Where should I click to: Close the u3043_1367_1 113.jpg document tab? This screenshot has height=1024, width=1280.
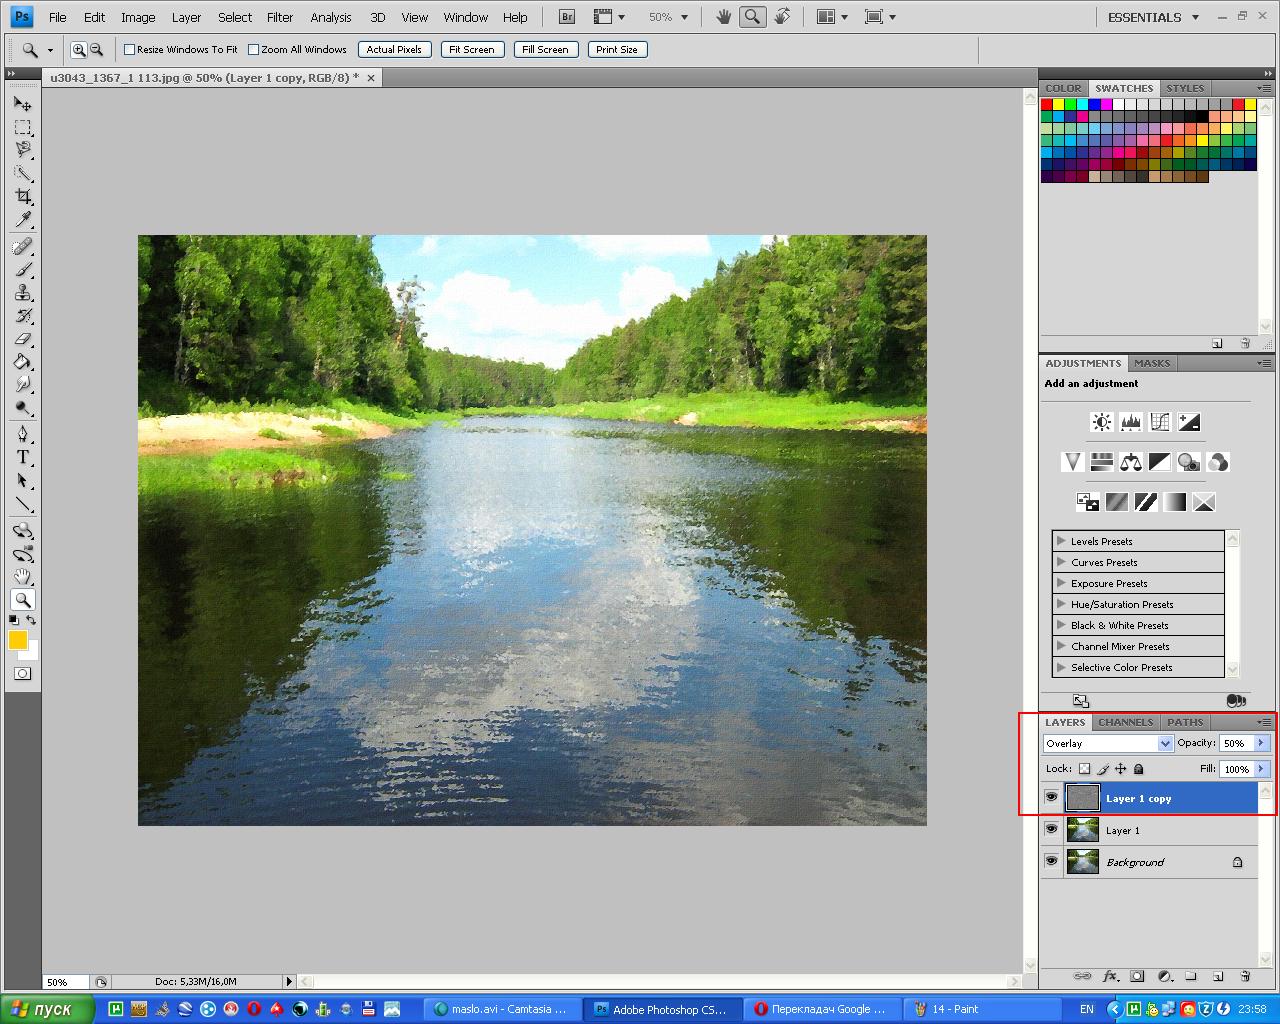372,78
